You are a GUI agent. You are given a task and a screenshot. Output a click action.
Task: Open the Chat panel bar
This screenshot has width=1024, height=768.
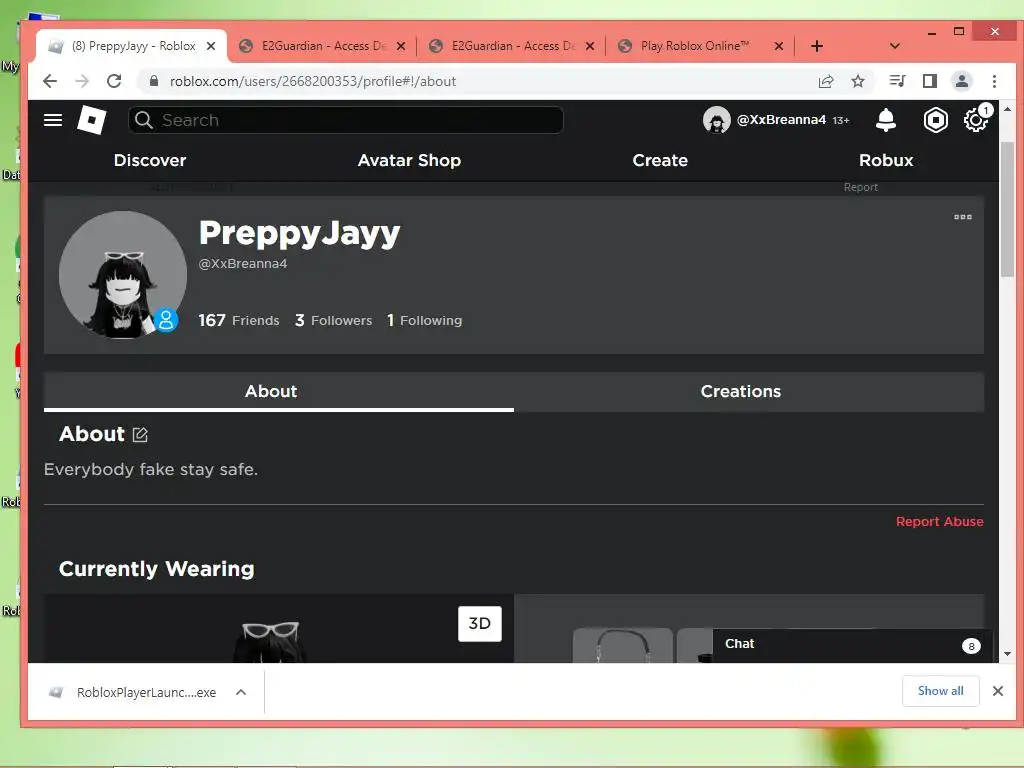[852, 645]
